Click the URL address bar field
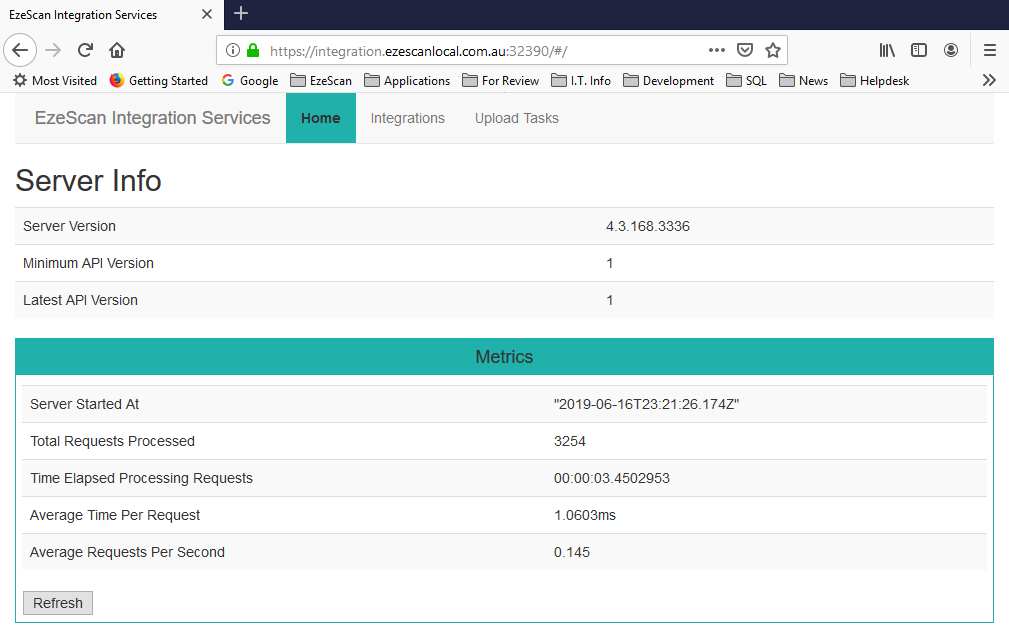Screen dimensions: 1009x631 pyautogui.click(x=480, y=50)
